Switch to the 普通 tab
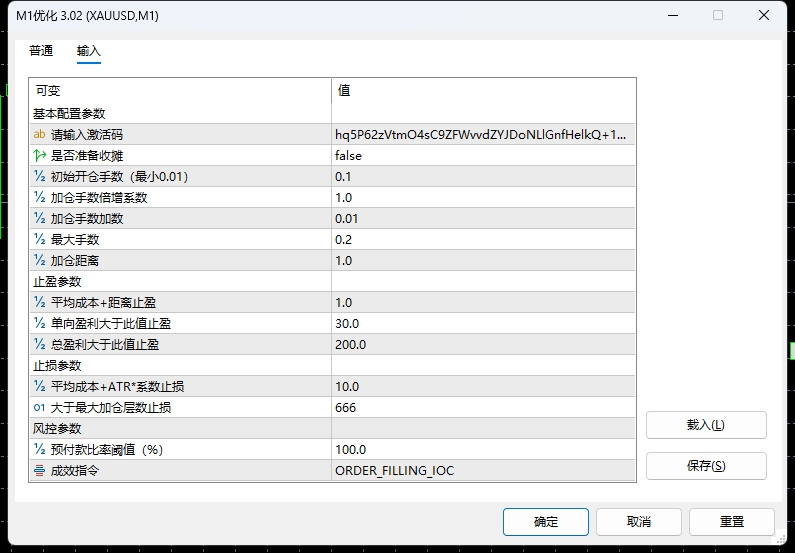Screen dimensions: 795x553 41,51
